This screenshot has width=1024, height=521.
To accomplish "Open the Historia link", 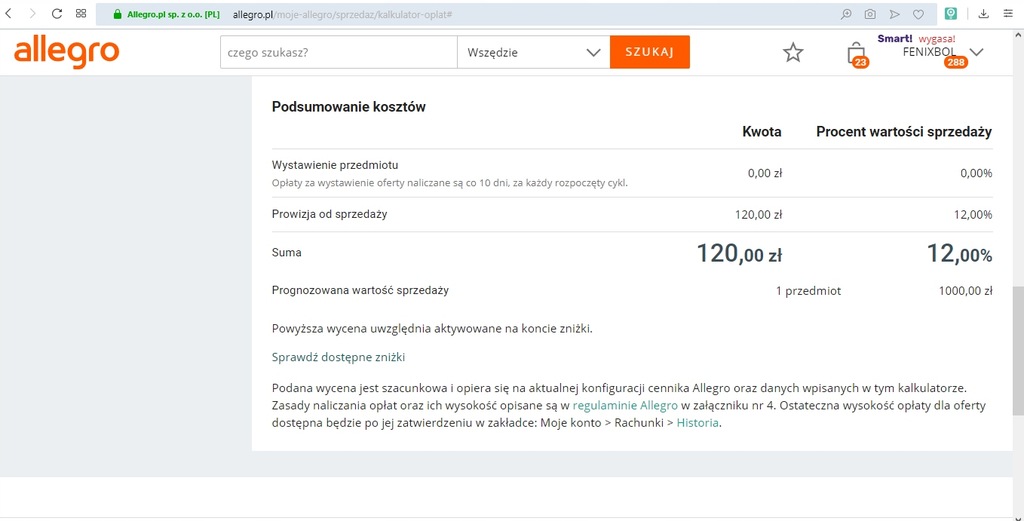I will (x=697, y=423).
